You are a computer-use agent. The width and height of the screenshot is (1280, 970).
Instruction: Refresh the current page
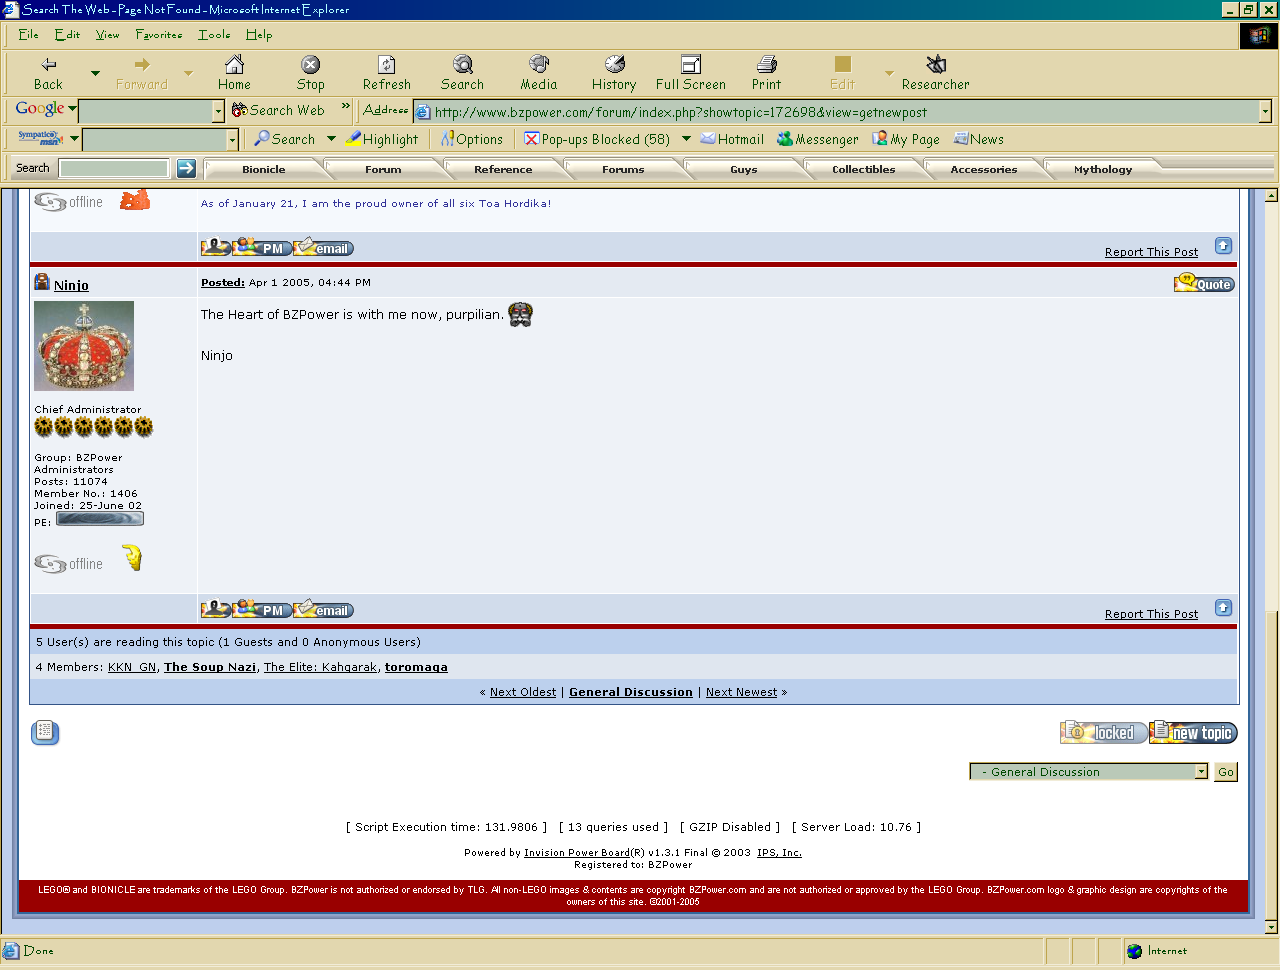point(387,74)
